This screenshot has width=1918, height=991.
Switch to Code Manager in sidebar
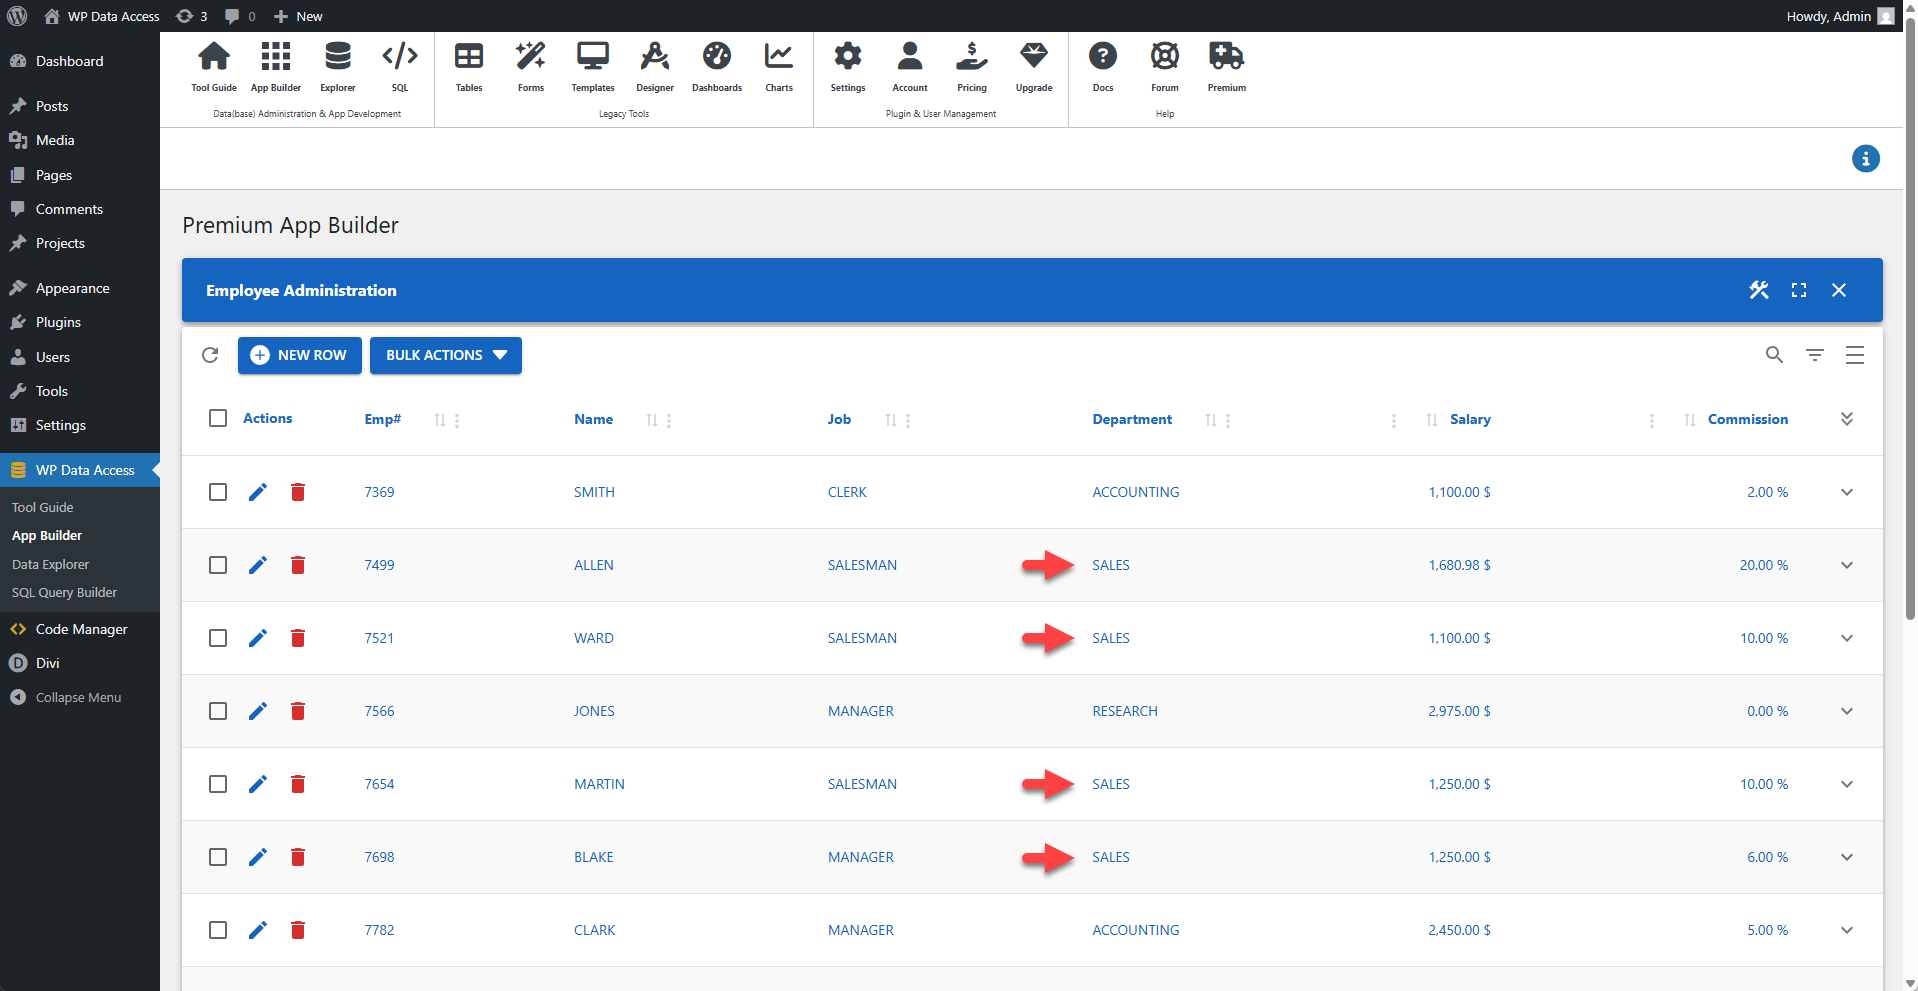80,629
